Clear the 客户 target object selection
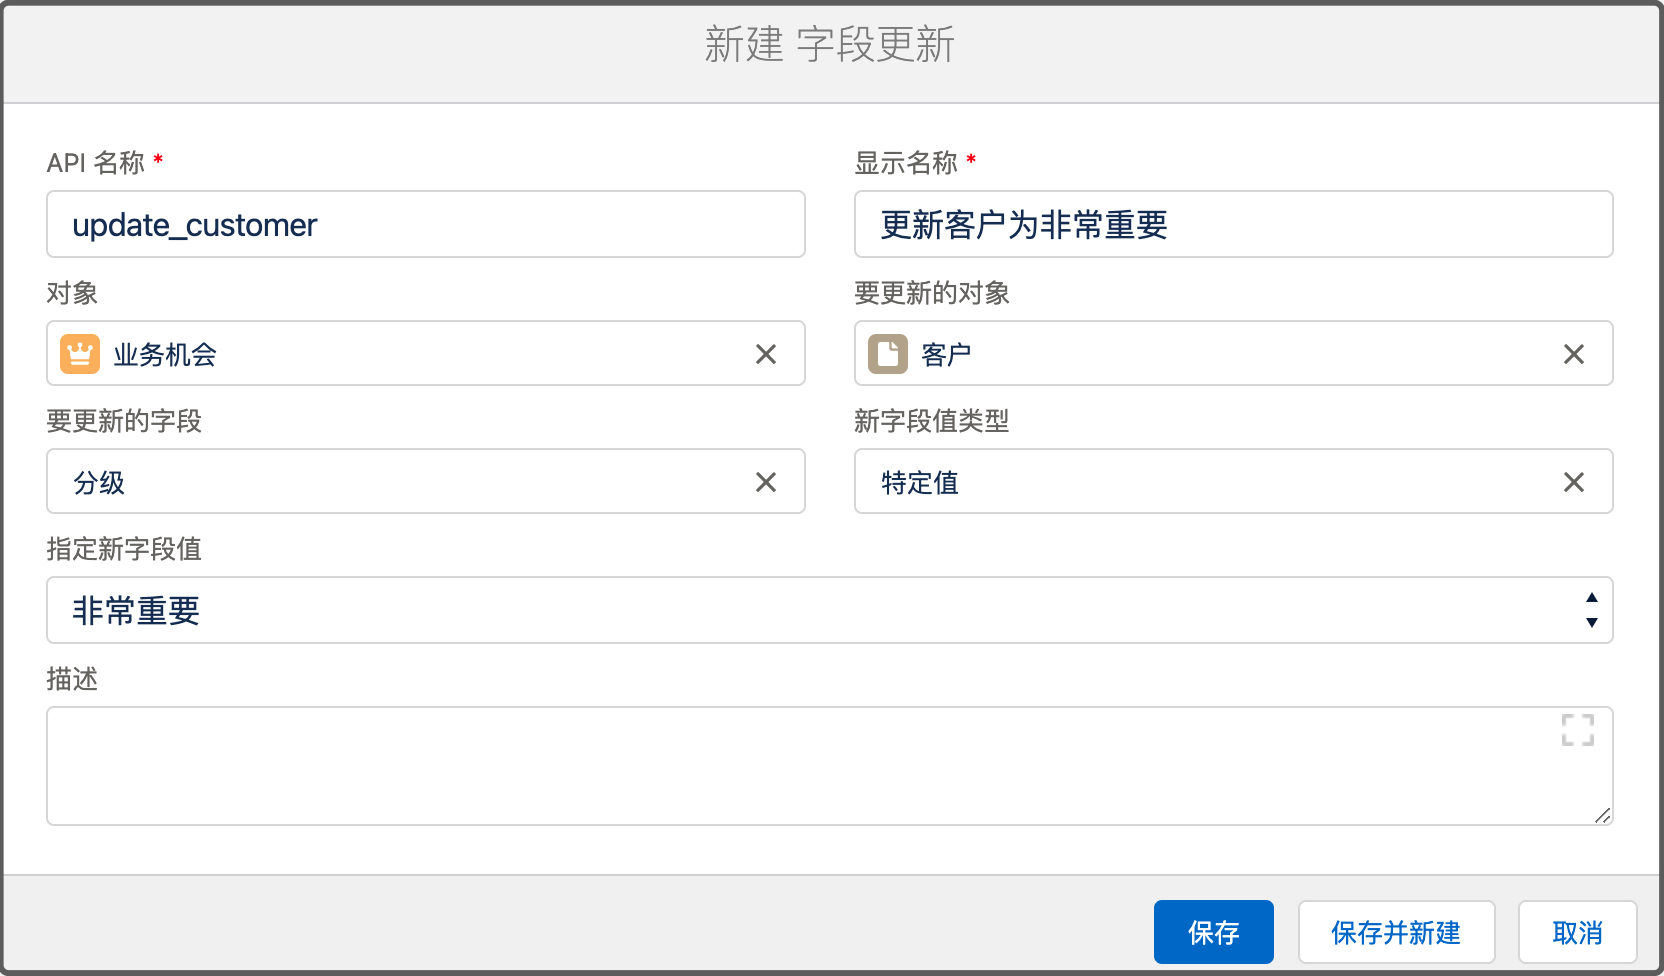The image size is (1664, 976). pos(1574,354)
